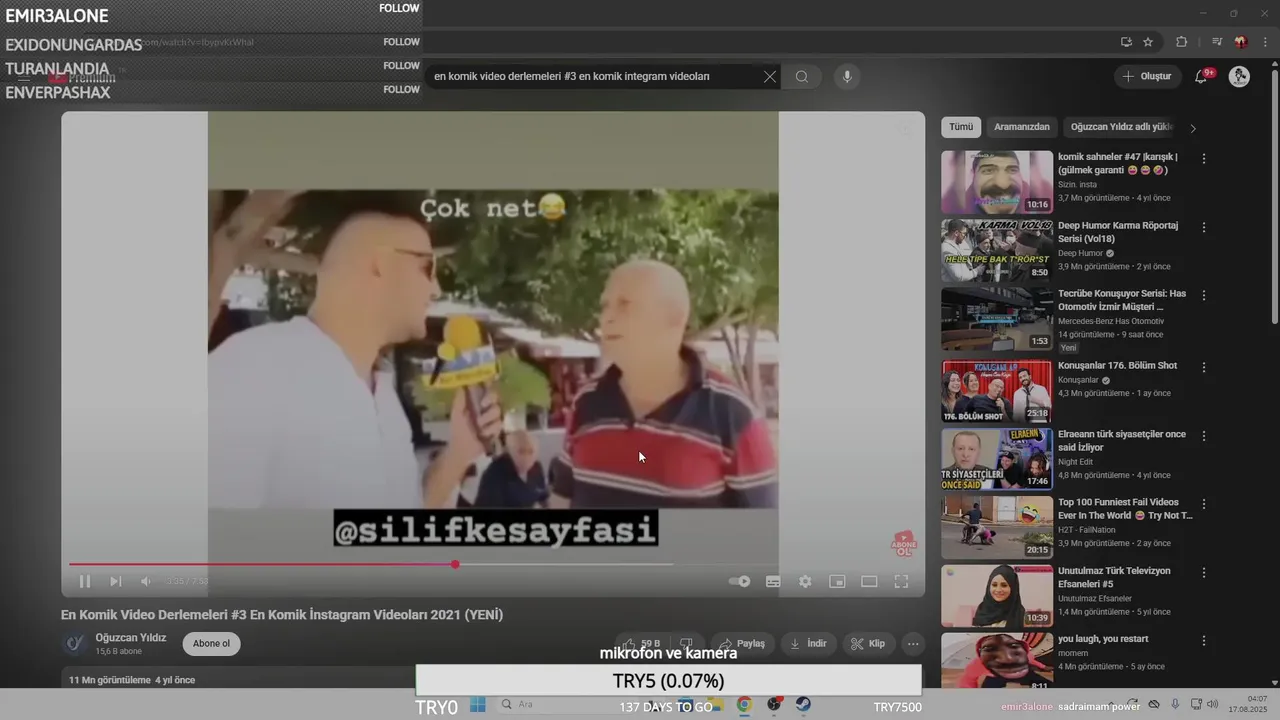Open YouTube notifications bell
Screen dimensions: 1280x720
click(1202, 77)
